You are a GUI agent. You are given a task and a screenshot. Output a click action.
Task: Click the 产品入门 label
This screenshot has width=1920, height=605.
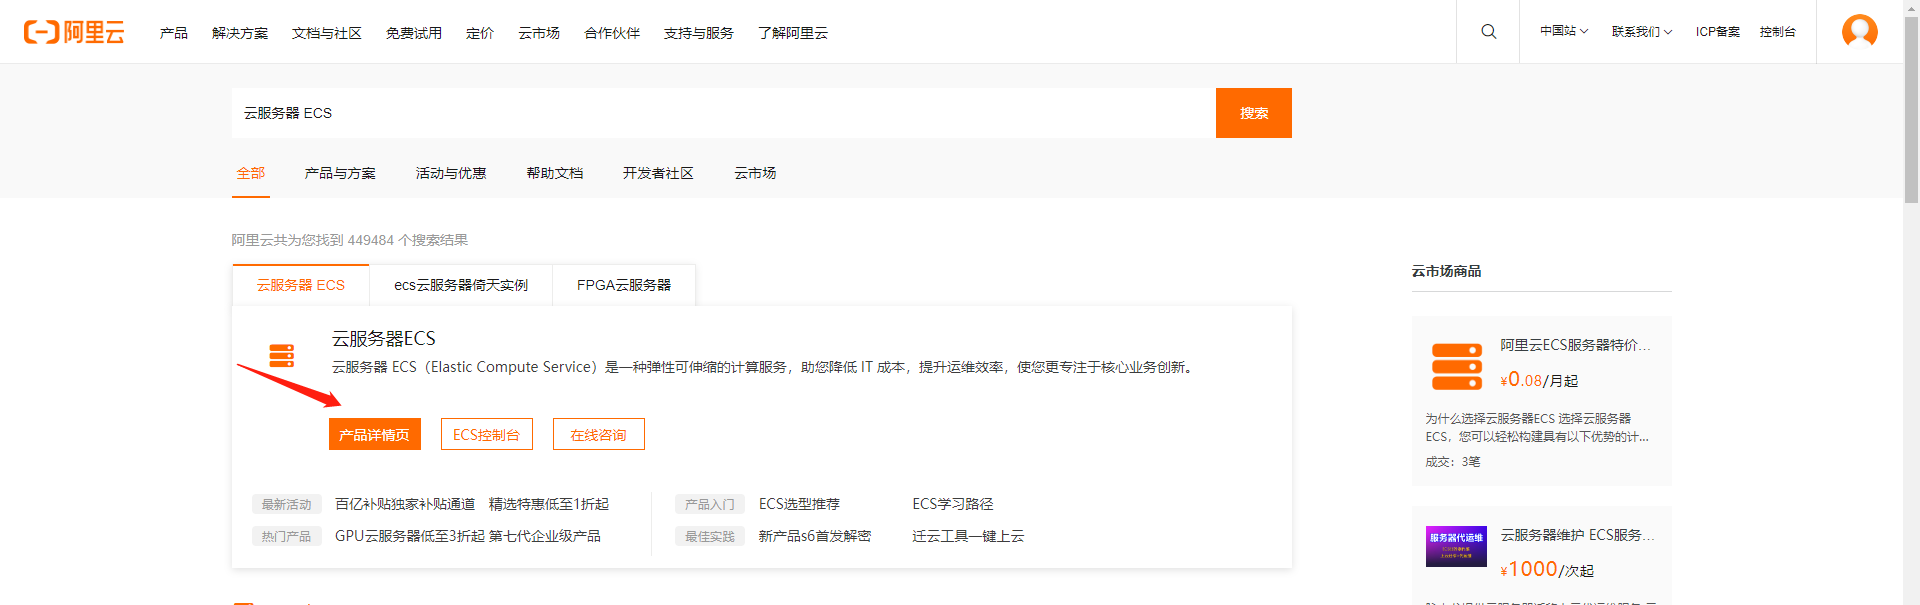(710, 504)
